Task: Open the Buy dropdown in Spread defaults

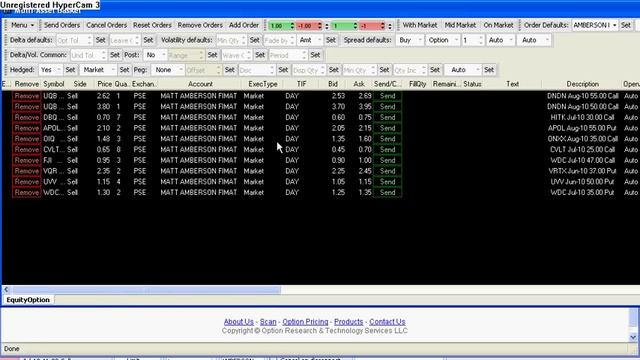Action: click(410, 40)
